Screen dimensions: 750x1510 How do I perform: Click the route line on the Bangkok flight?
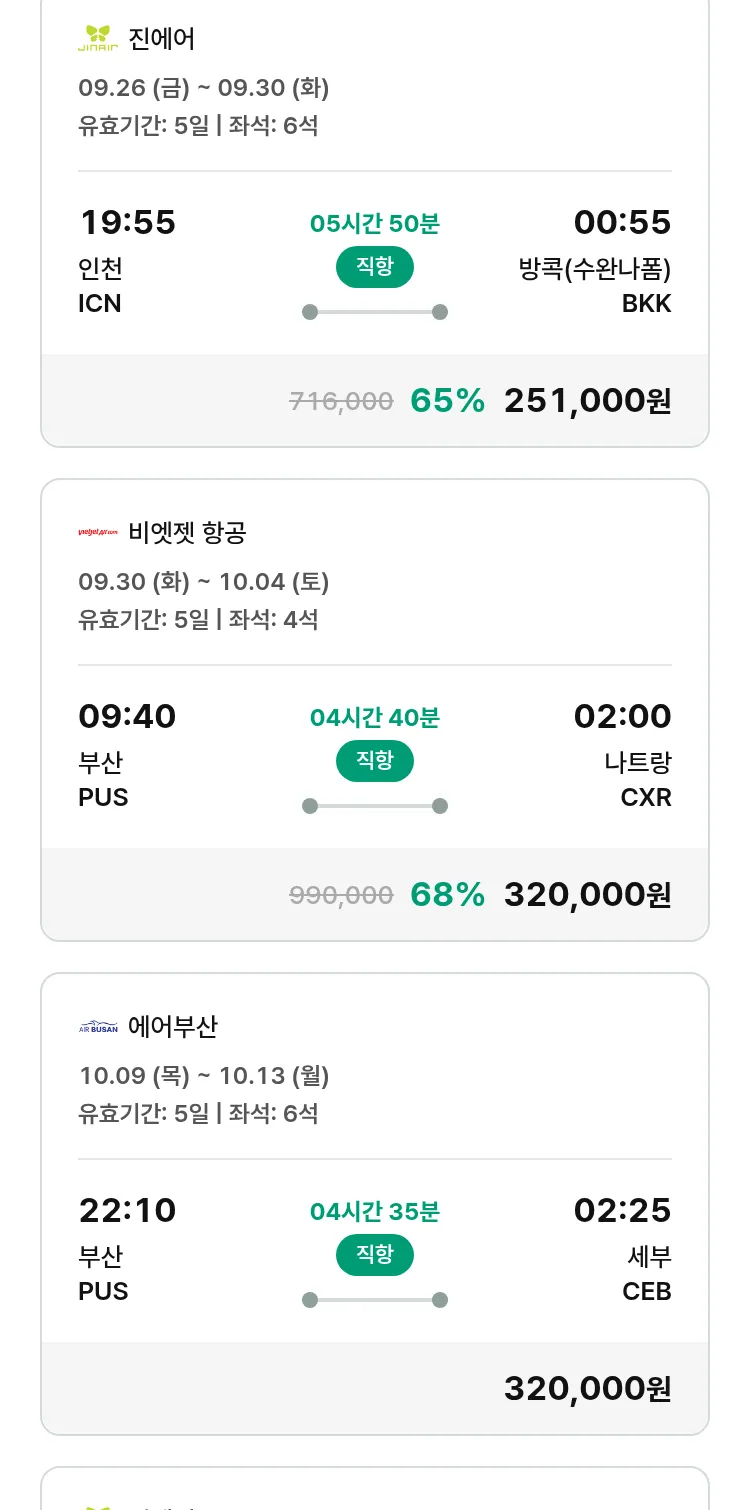tap(374, 312)
